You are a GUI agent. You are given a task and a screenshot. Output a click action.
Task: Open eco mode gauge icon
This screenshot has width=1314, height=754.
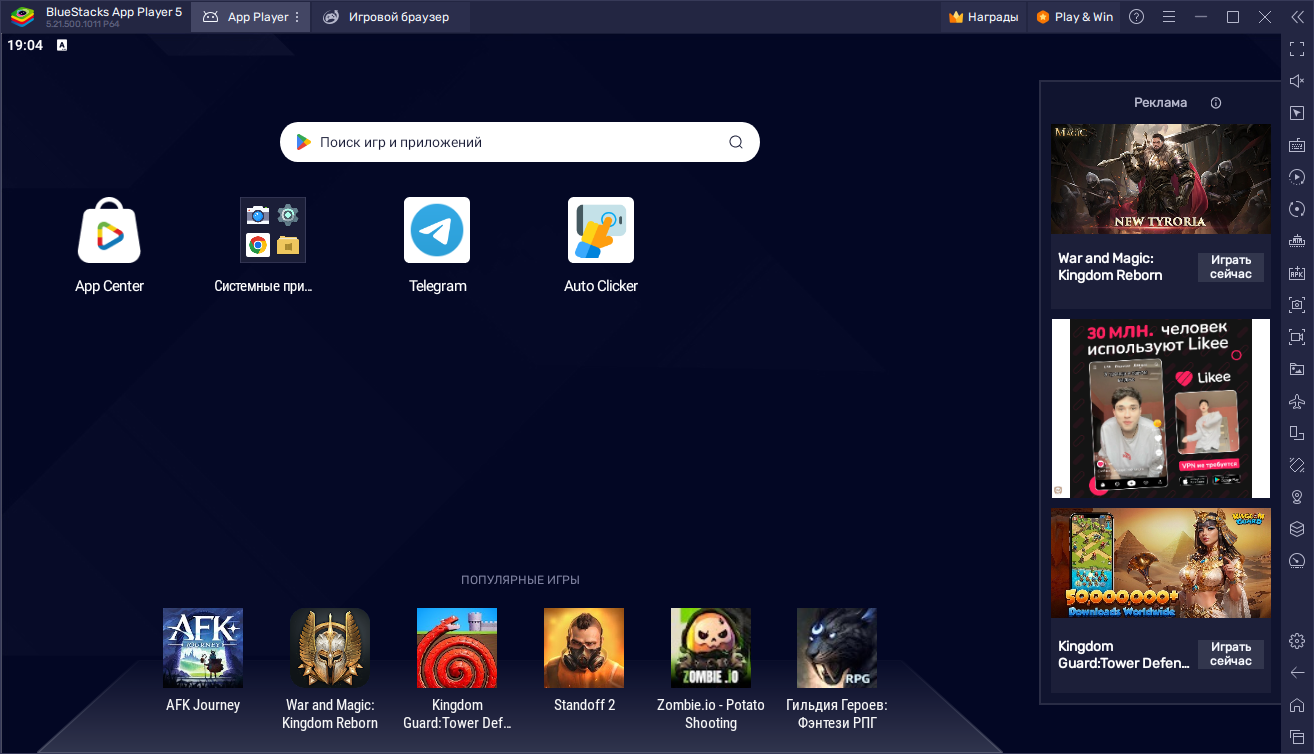tap(1297, 561)
